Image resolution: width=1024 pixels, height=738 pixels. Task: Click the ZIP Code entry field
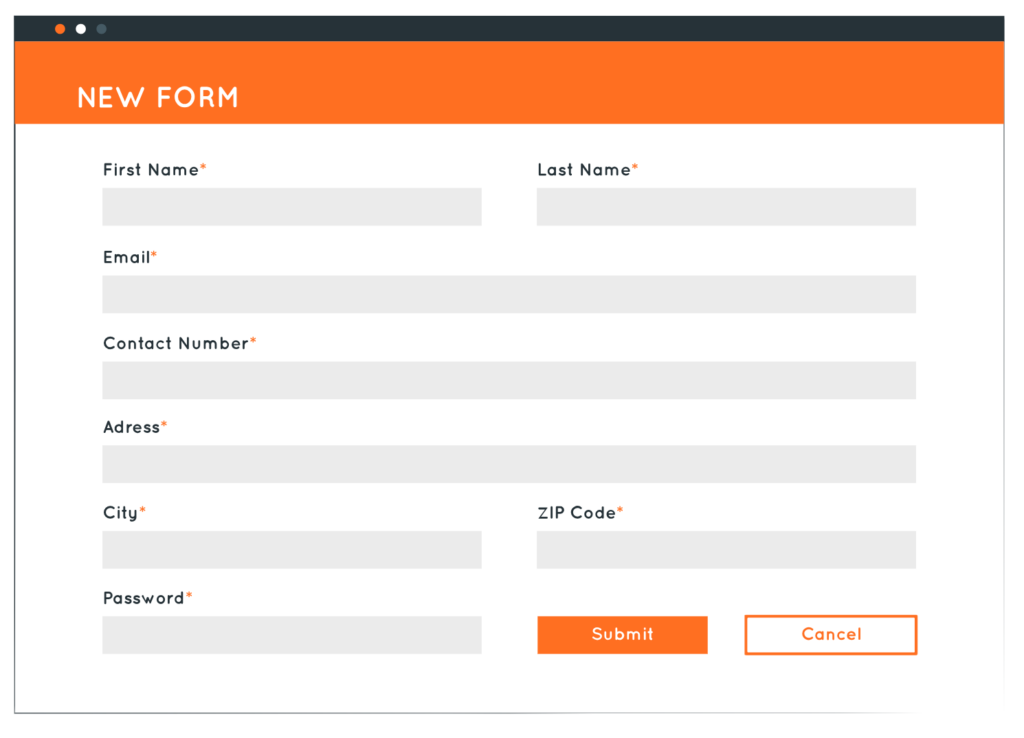pos(726,550)
